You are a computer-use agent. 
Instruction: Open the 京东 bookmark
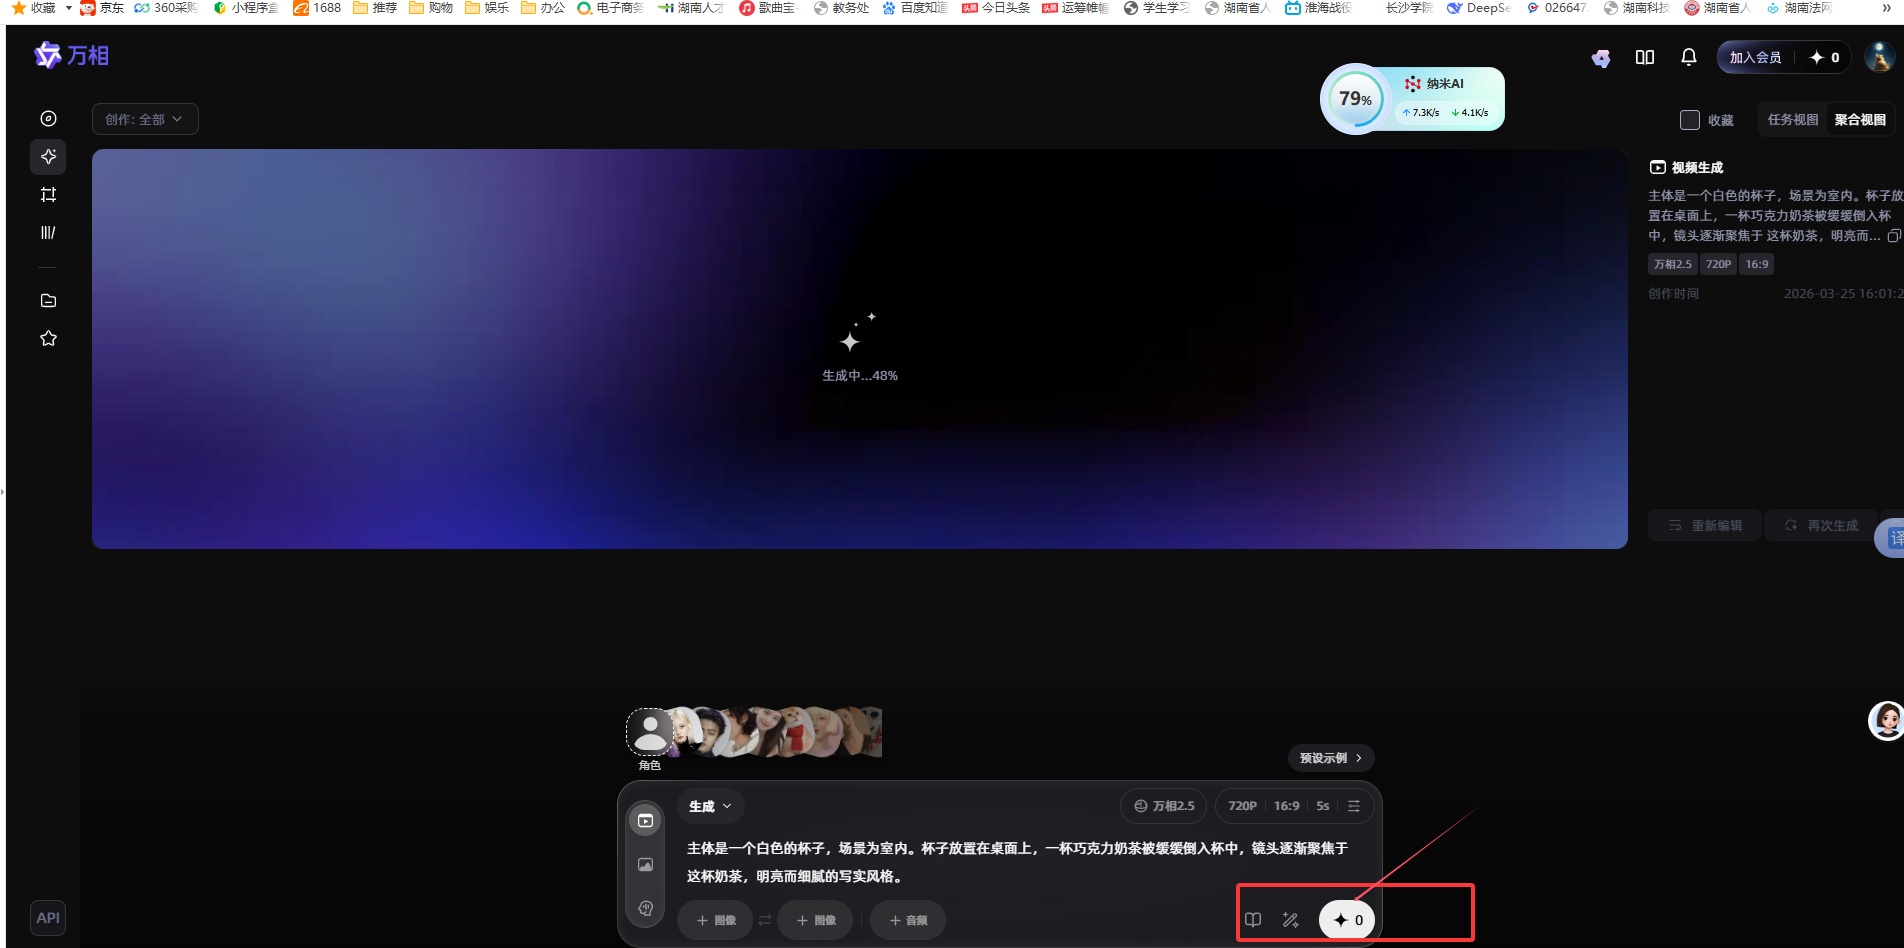pyautogui.click(x=102, y=8)
